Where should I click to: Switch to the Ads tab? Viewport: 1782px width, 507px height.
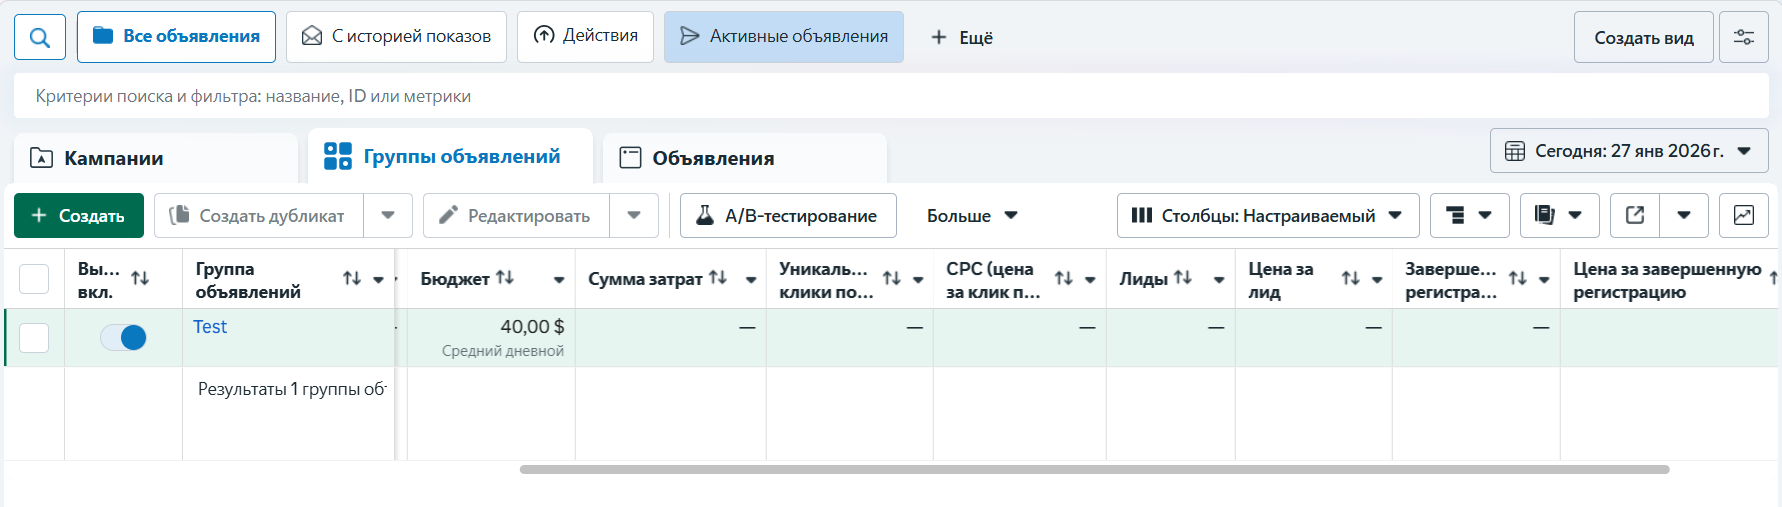pos(744,158)
